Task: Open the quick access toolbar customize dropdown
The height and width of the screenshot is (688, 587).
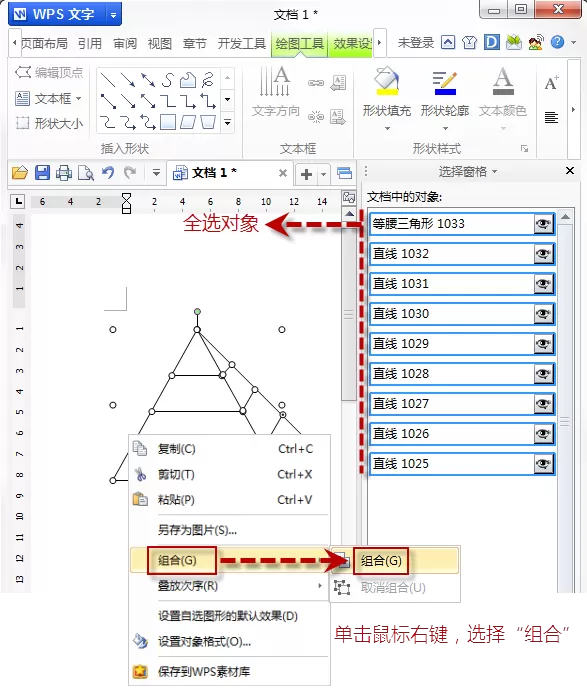Action: click(156, 172)
